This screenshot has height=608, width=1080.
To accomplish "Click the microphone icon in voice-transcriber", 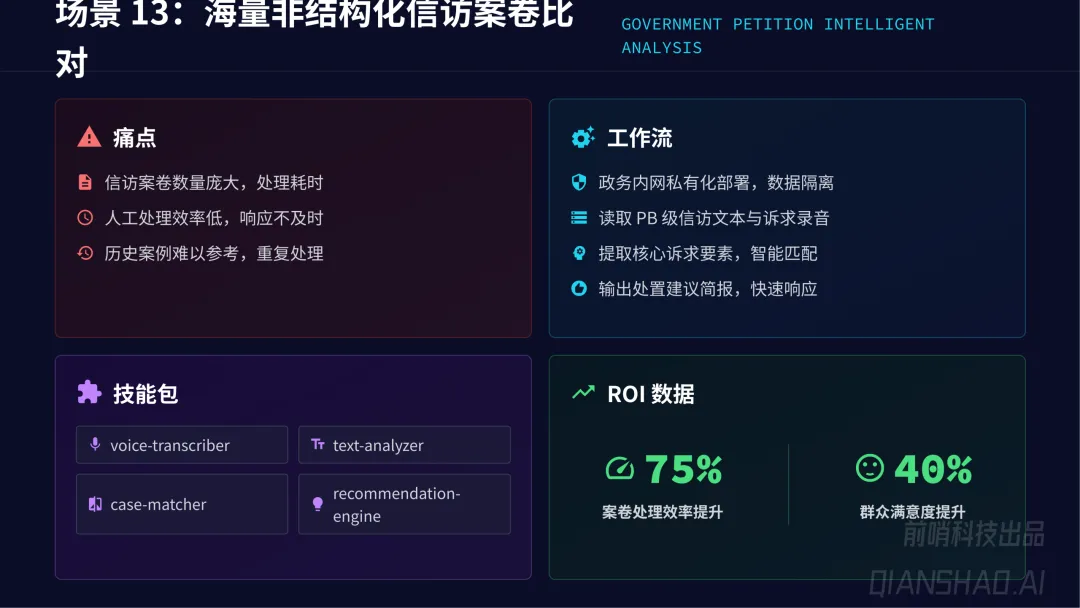I will (95, 445).
